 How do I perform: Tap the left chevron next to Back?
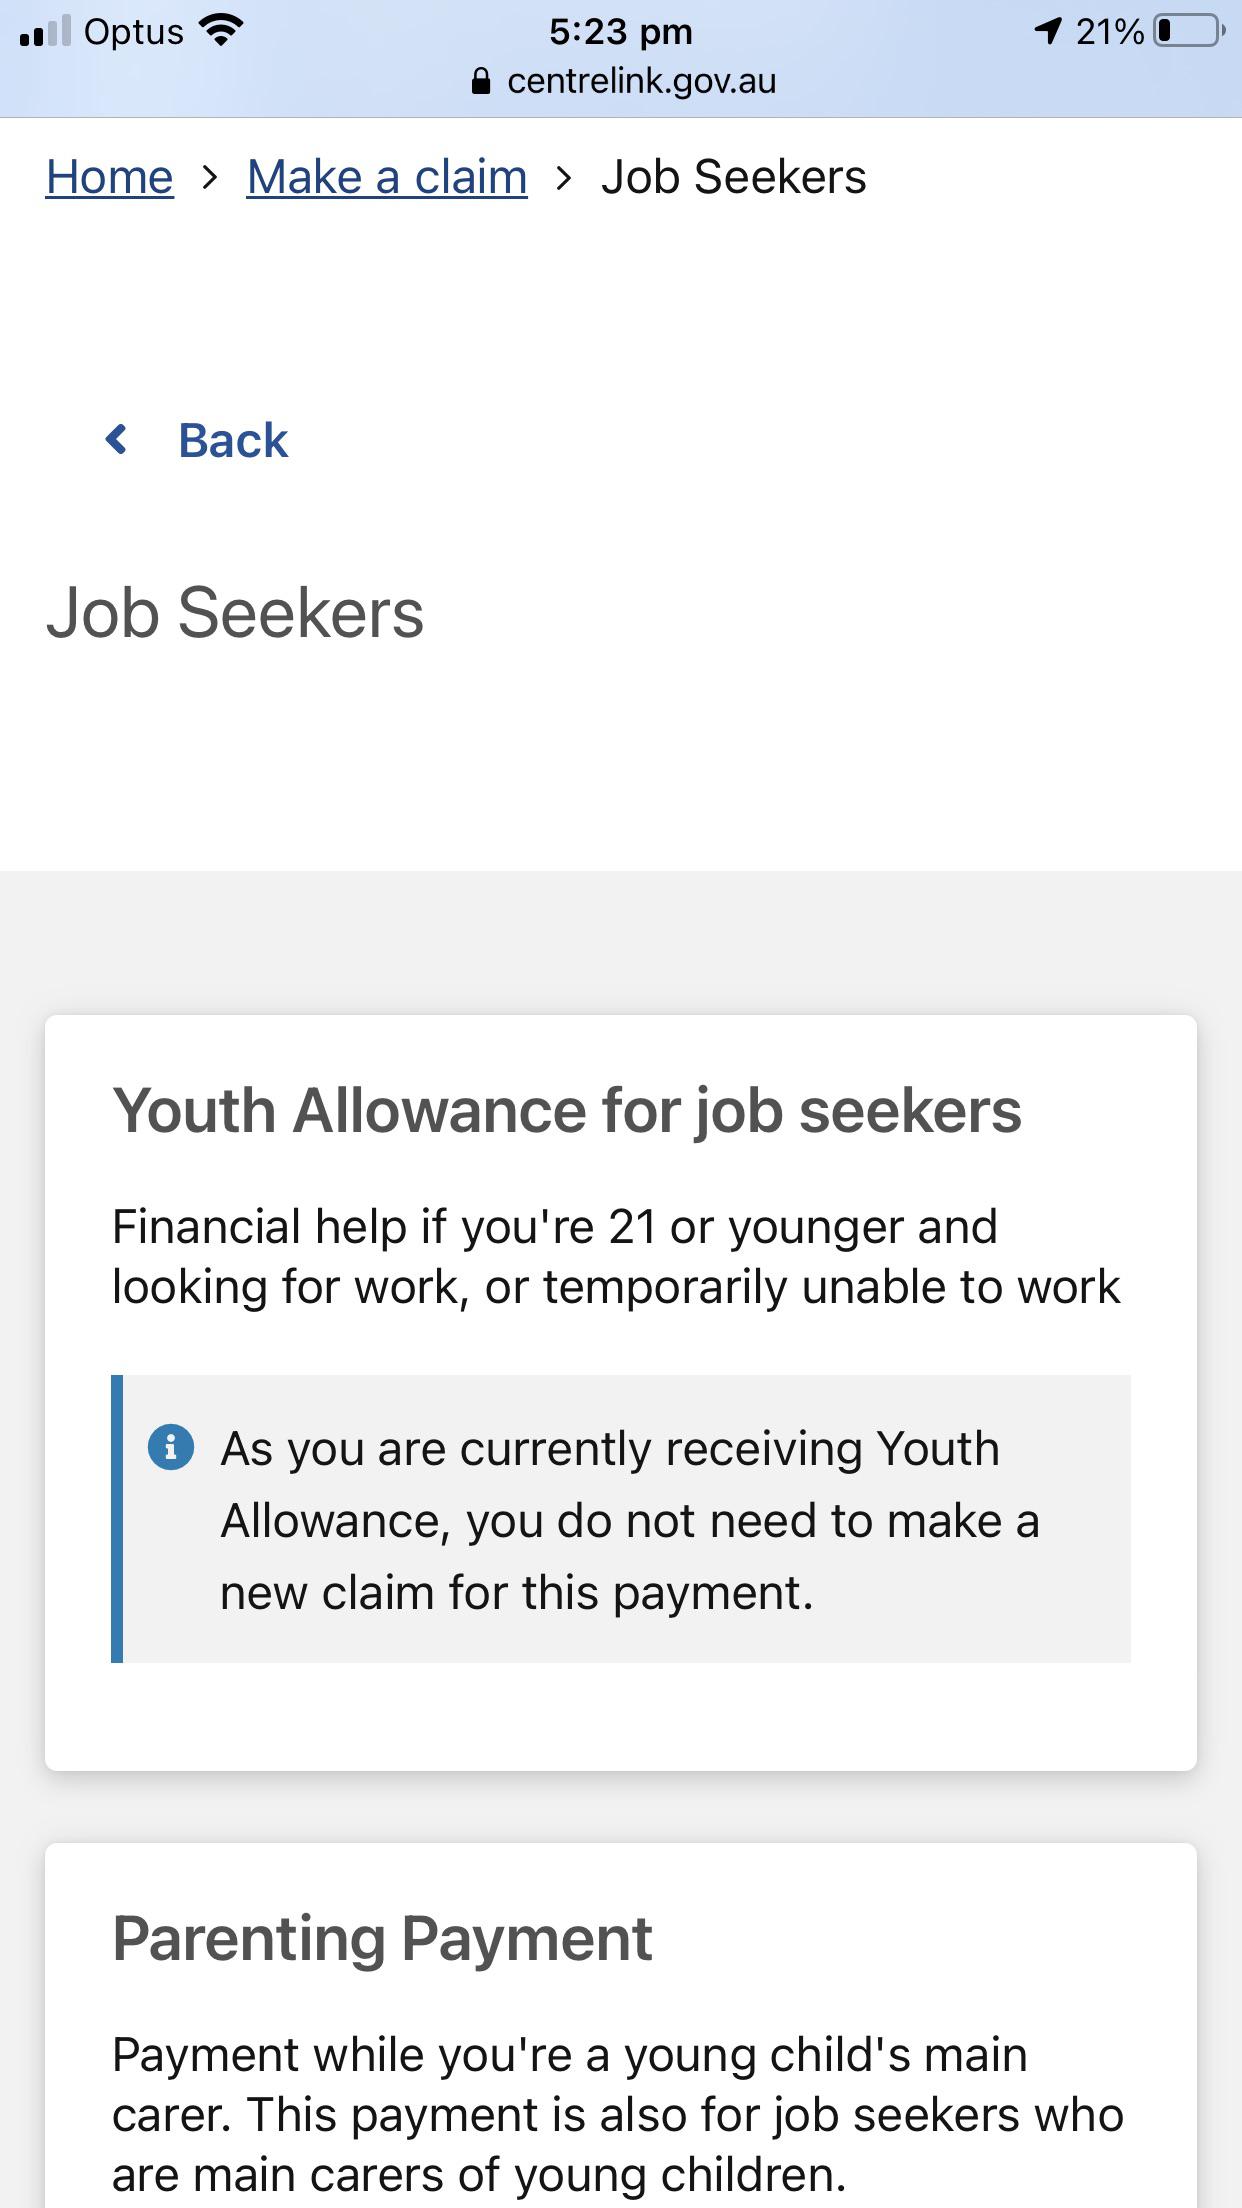(117, 439)
